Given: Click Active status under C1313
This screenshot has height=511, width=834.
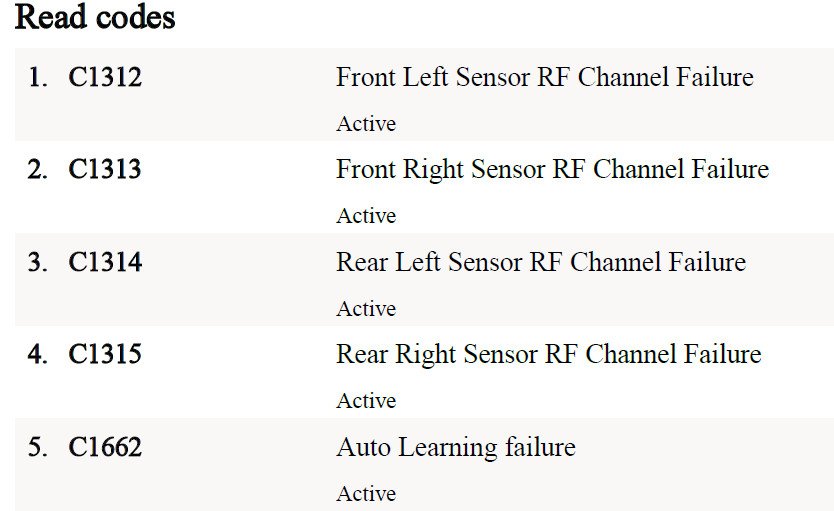Looking at the screenshot, I should [366, 216].
